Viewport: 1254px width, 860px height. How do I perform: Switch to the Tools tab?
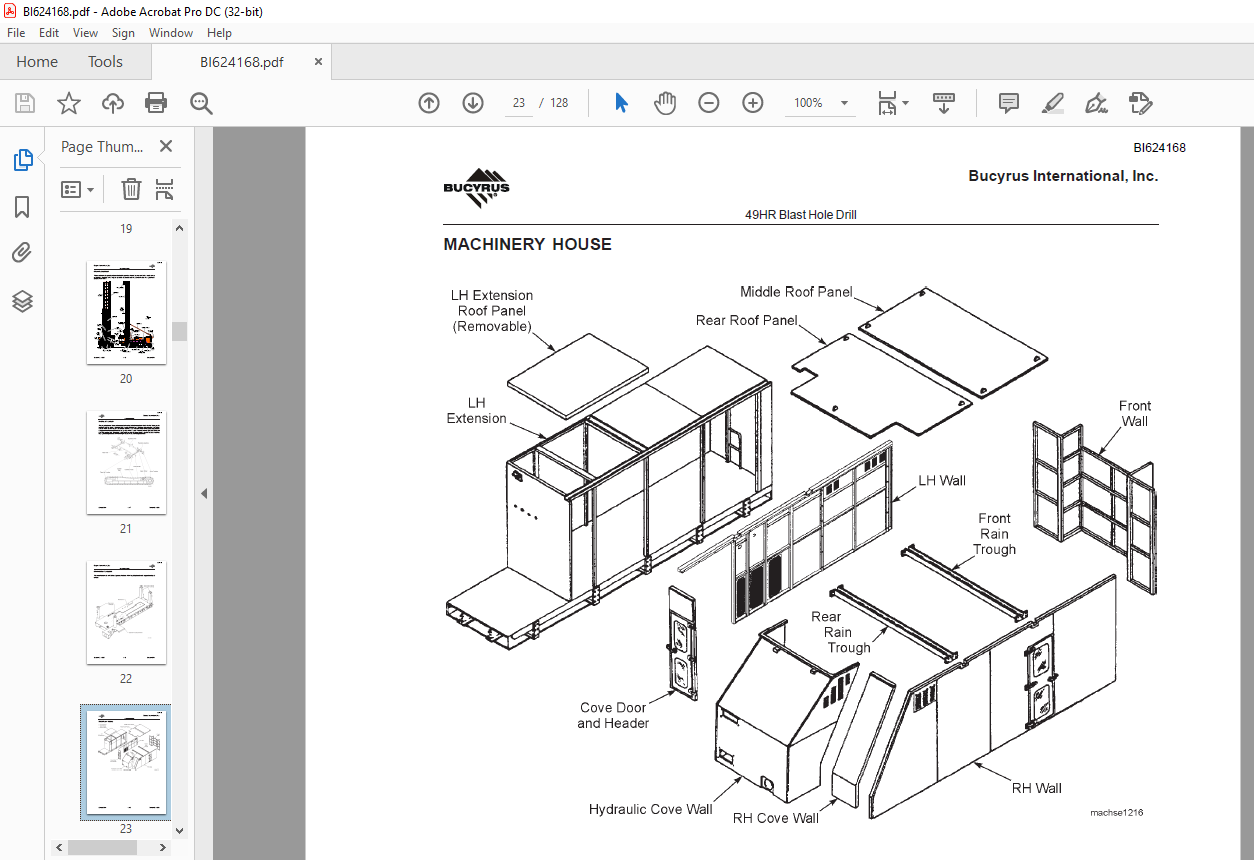pyautogui.click(x=105, y=62)
